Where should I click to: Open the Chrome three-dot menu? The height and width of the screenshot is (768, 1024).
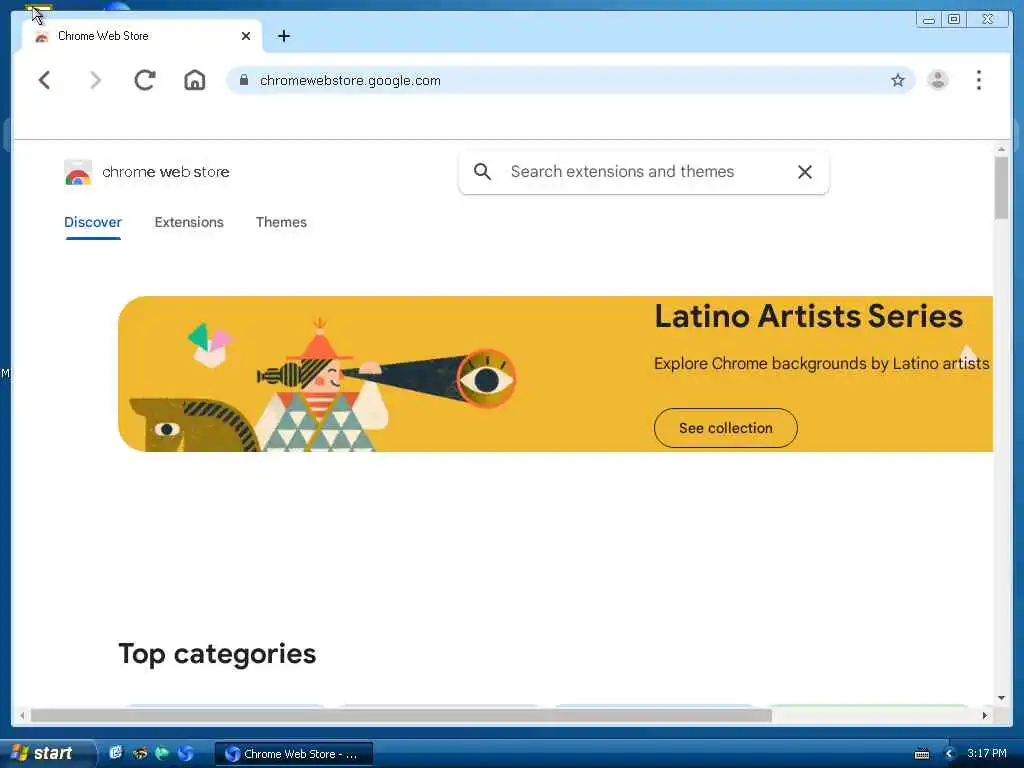(978, 80)
